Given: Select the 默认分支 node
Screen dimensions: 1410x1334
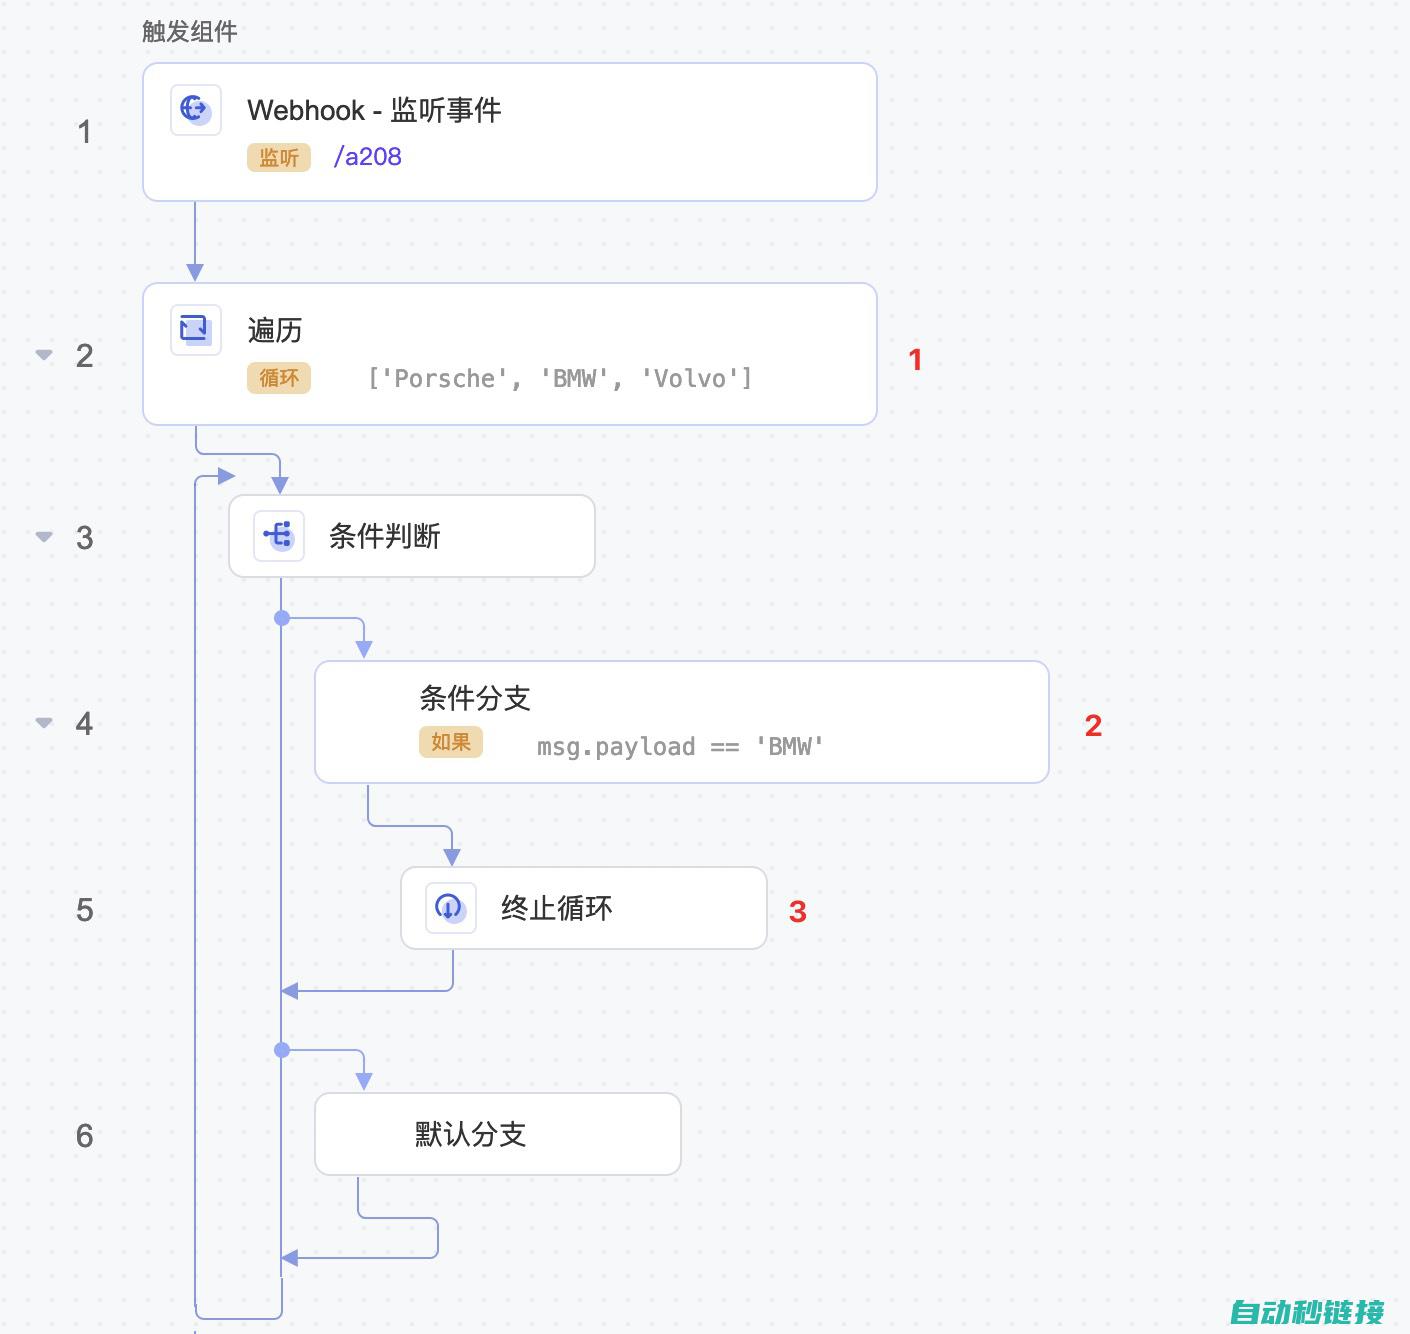Looking at the screenshot, I should [x=498, y=1134].
